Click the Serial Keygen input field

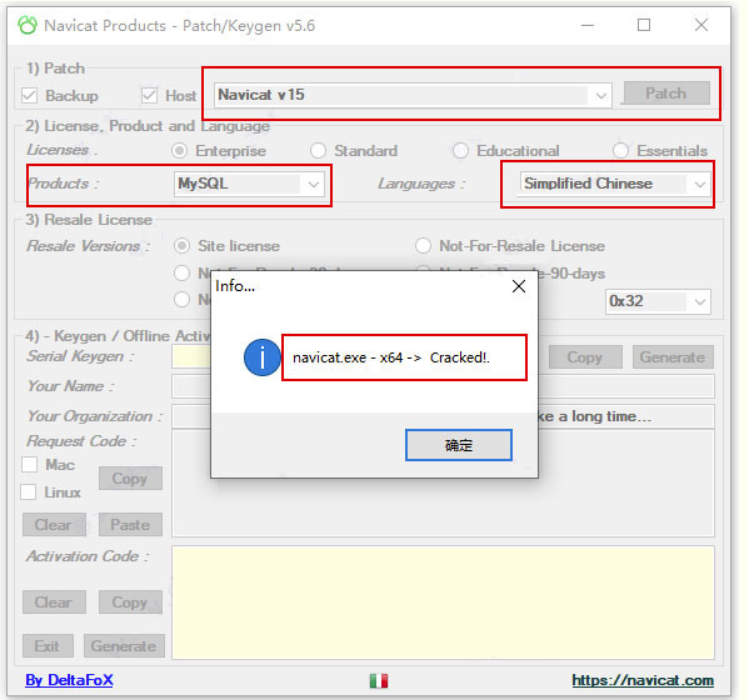pyautogui.click(x=191, y=357)
